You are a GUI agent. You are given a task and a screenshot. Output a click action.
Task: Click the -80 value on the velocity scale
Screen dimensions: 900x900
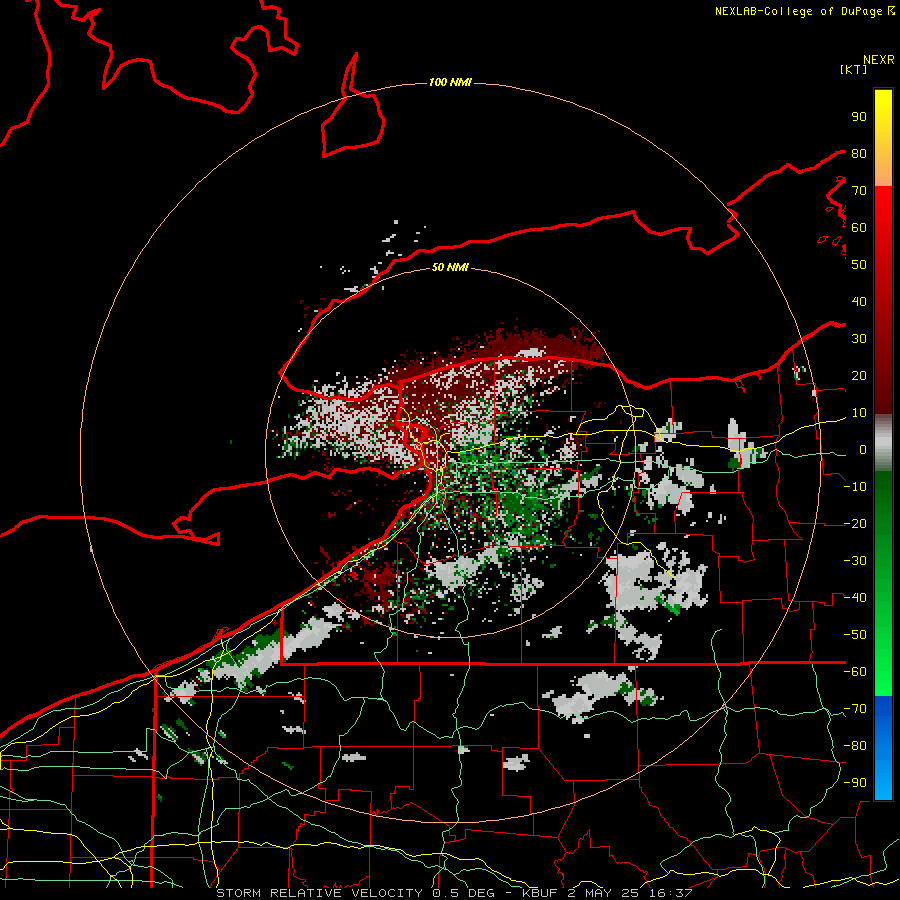tap(855, 746)
